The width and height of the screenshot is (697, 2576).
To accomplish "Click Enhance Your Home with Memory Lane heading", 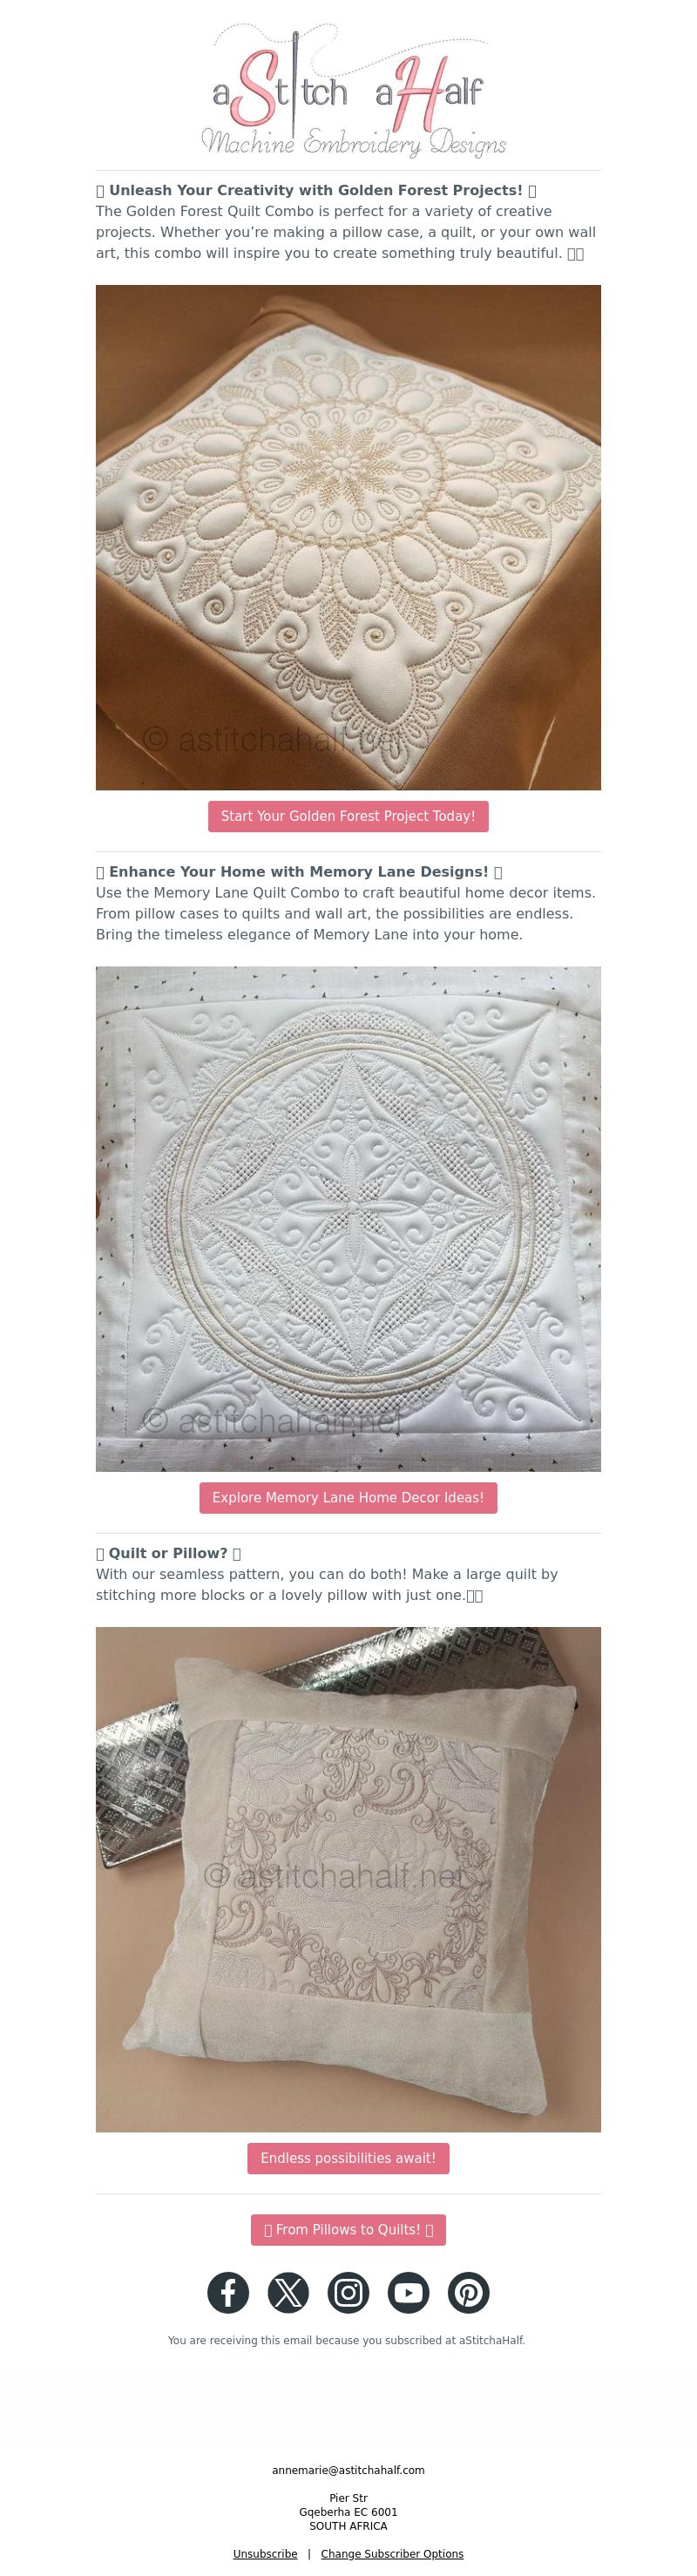I will (299, 871).
